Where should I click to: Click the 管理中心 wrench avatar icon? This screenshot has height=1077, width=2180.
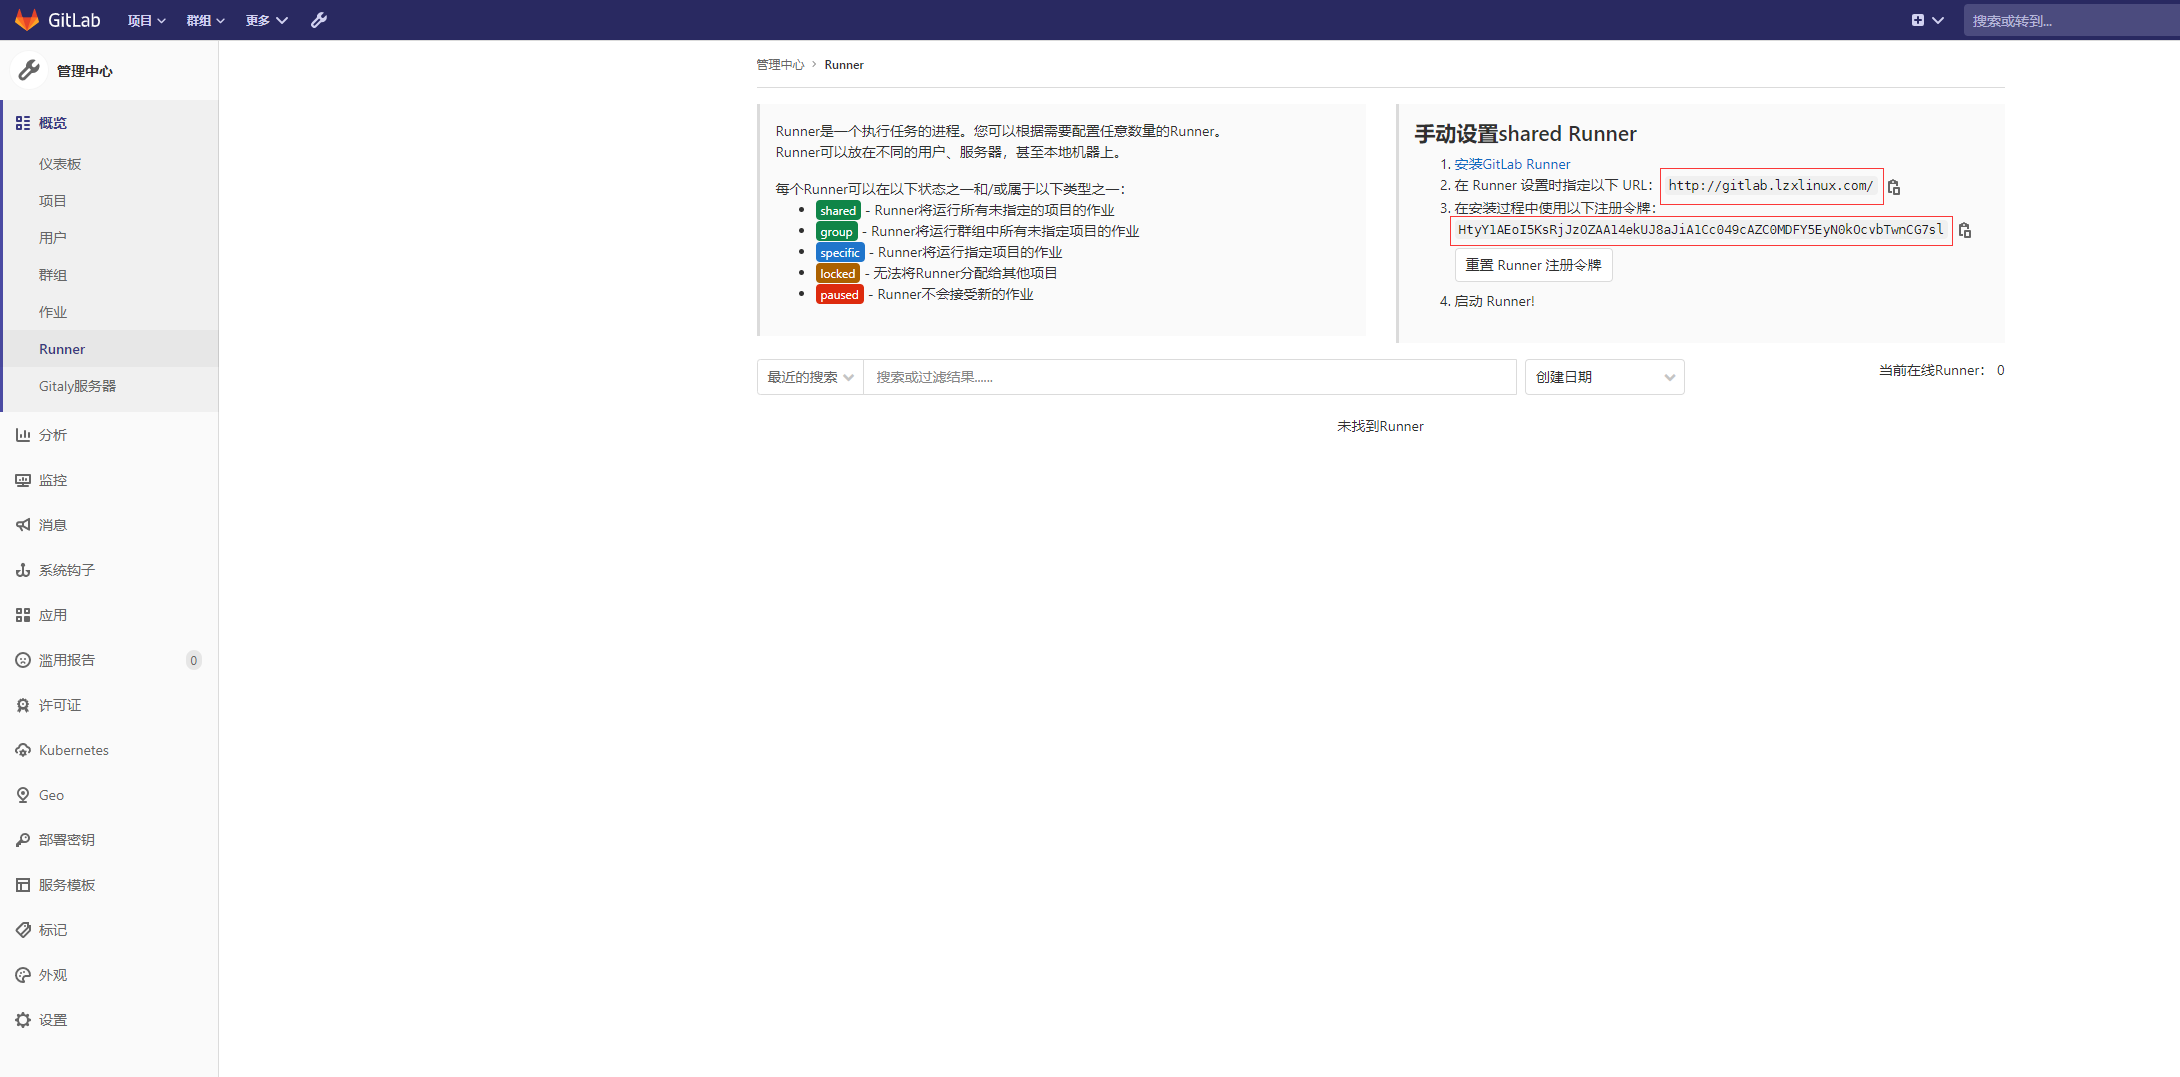tap(29, 70)
